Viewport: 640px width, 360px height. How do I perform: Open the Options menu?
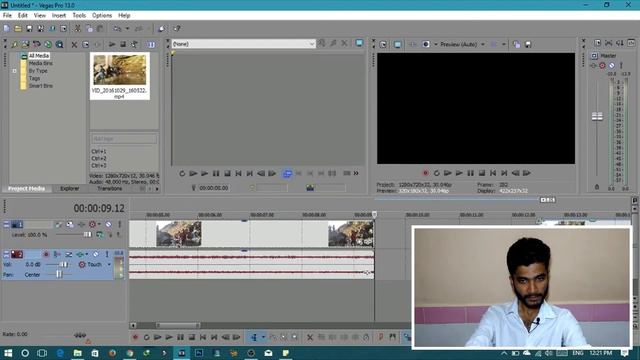coord(102,16)
